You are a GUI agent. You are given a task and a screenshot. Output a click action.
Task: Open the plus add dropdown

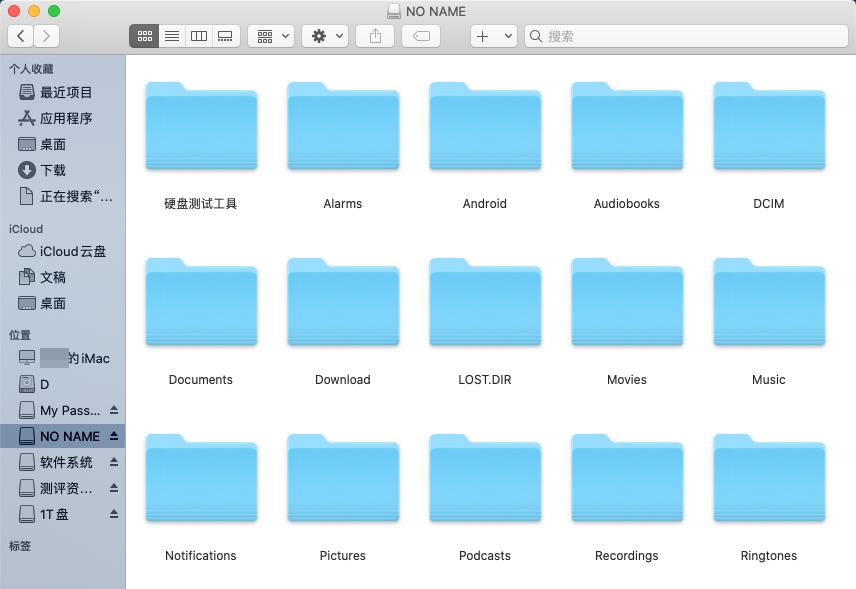(493, 36)
